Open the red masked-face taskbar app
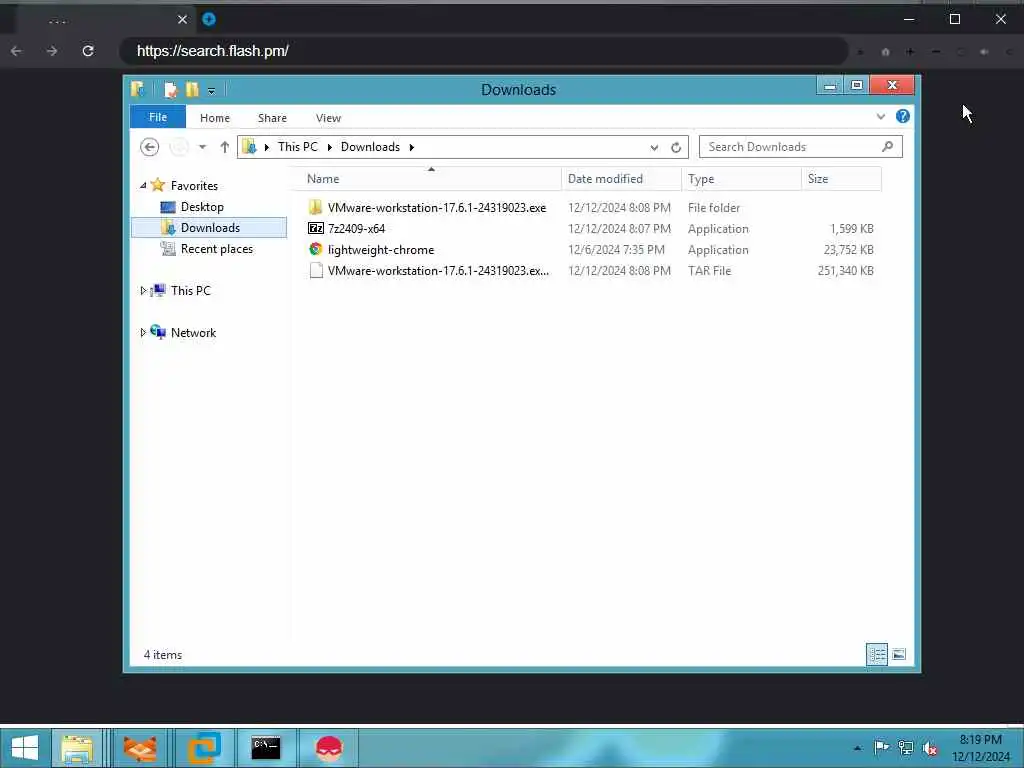Image resolution: width=1024 pixels, height=768 pixels. (328, 748)
